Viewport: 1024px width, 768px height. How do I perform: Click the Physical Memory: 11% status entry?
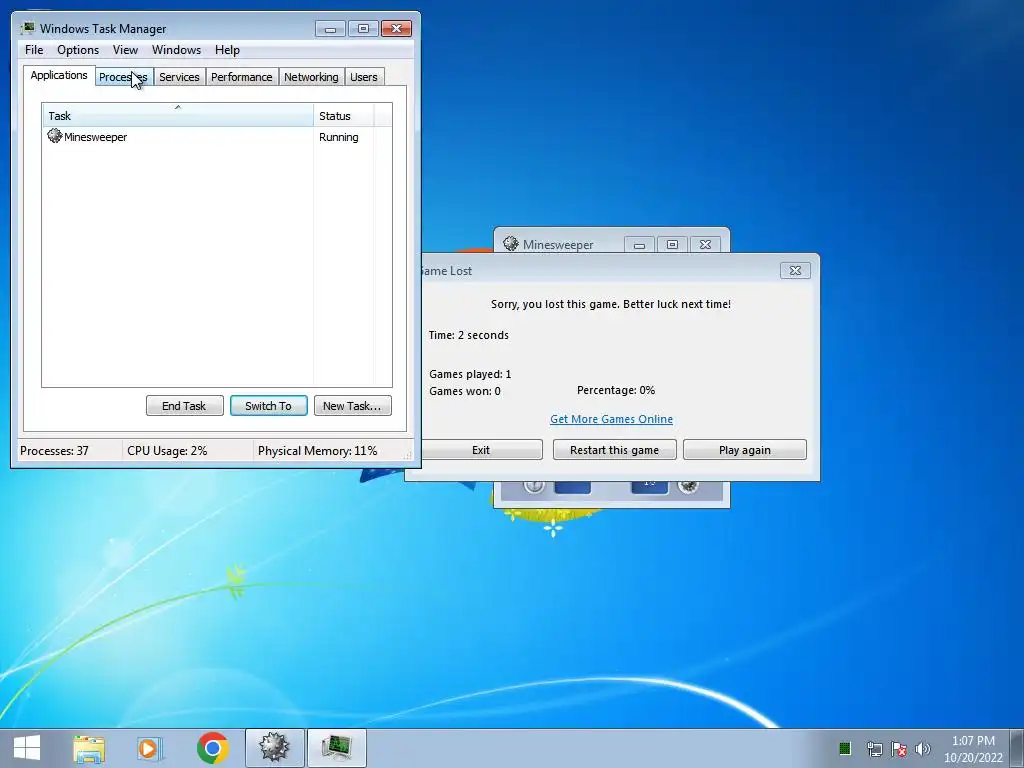coord(317,451)
